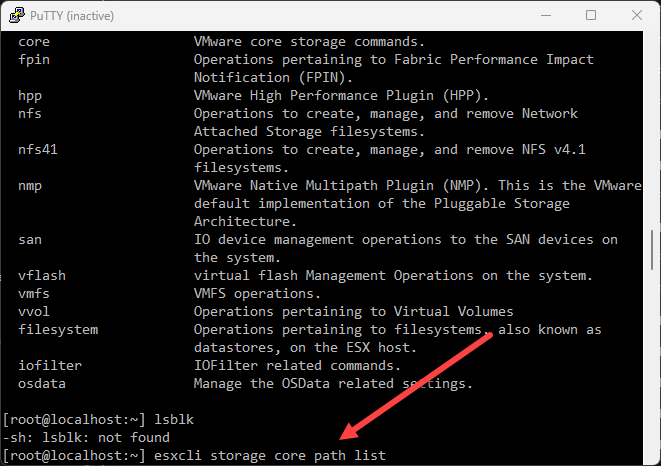Click the "hpp" namespace entry
Image resolution: width=661 pixels, height=466 pixels.
(x=30, y=96)
